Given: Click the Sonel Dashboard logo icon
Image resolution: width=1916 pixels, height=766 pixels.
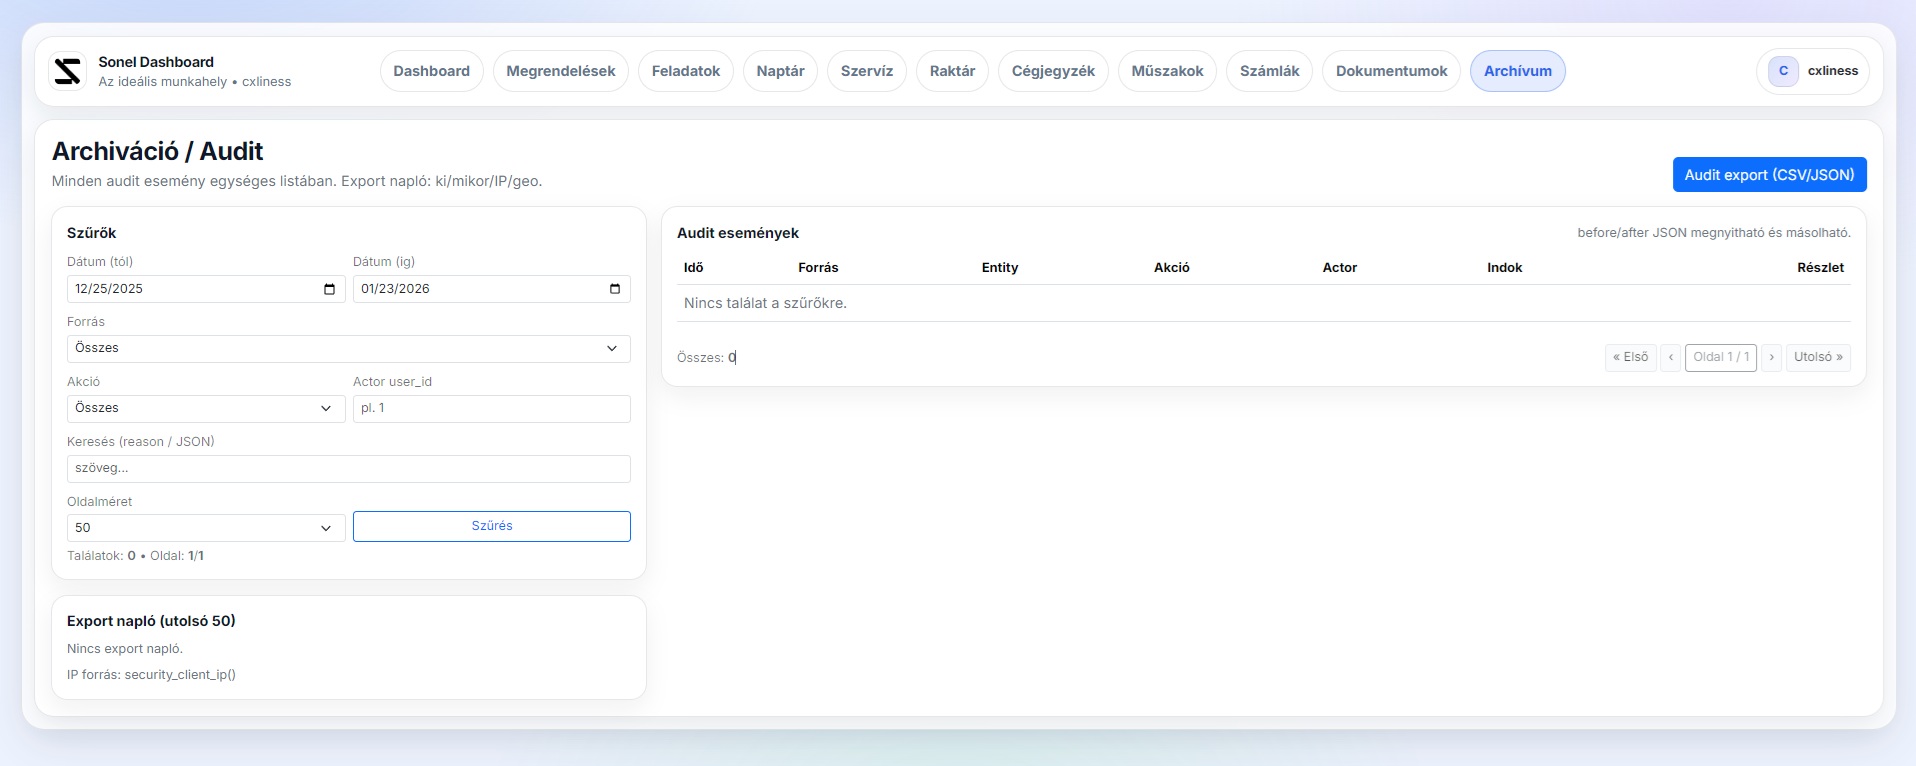Looking at the screenshot, I should click(x=68, y=71).
